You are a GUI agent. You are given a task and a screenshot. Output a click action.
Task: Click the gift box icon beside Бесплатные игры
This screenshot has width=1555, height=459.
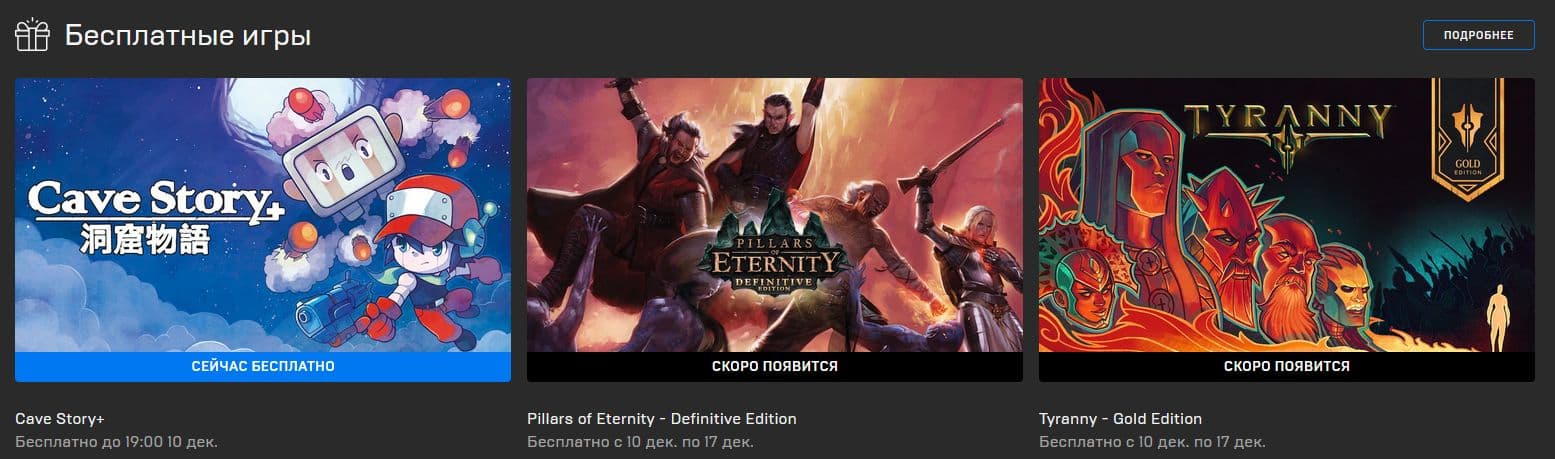(32, 35)
